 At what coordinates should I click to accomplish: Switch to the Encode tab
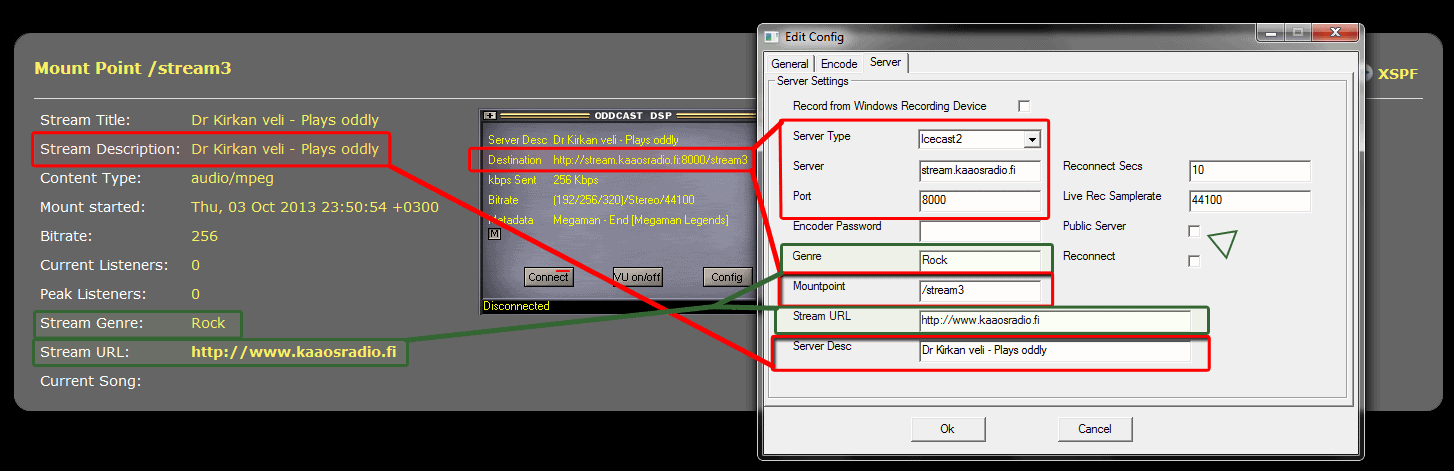(839, 64)
